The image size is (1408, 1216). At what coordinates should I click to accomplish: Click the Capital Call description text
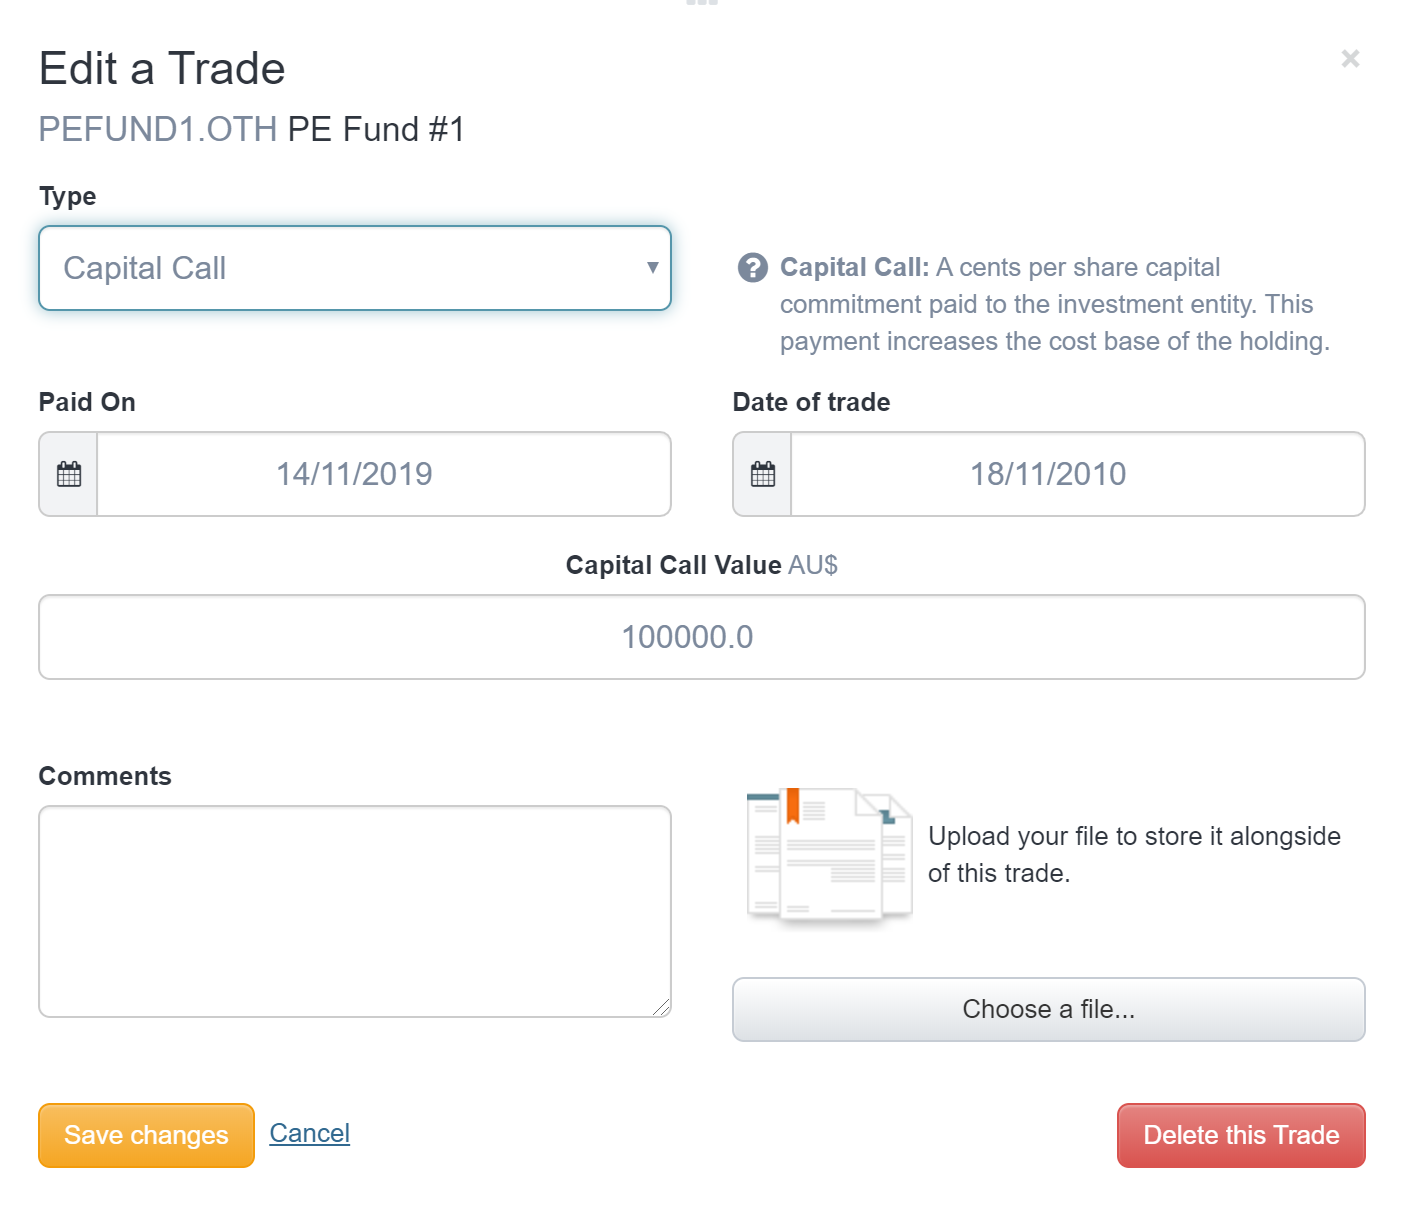[1054, 304]
